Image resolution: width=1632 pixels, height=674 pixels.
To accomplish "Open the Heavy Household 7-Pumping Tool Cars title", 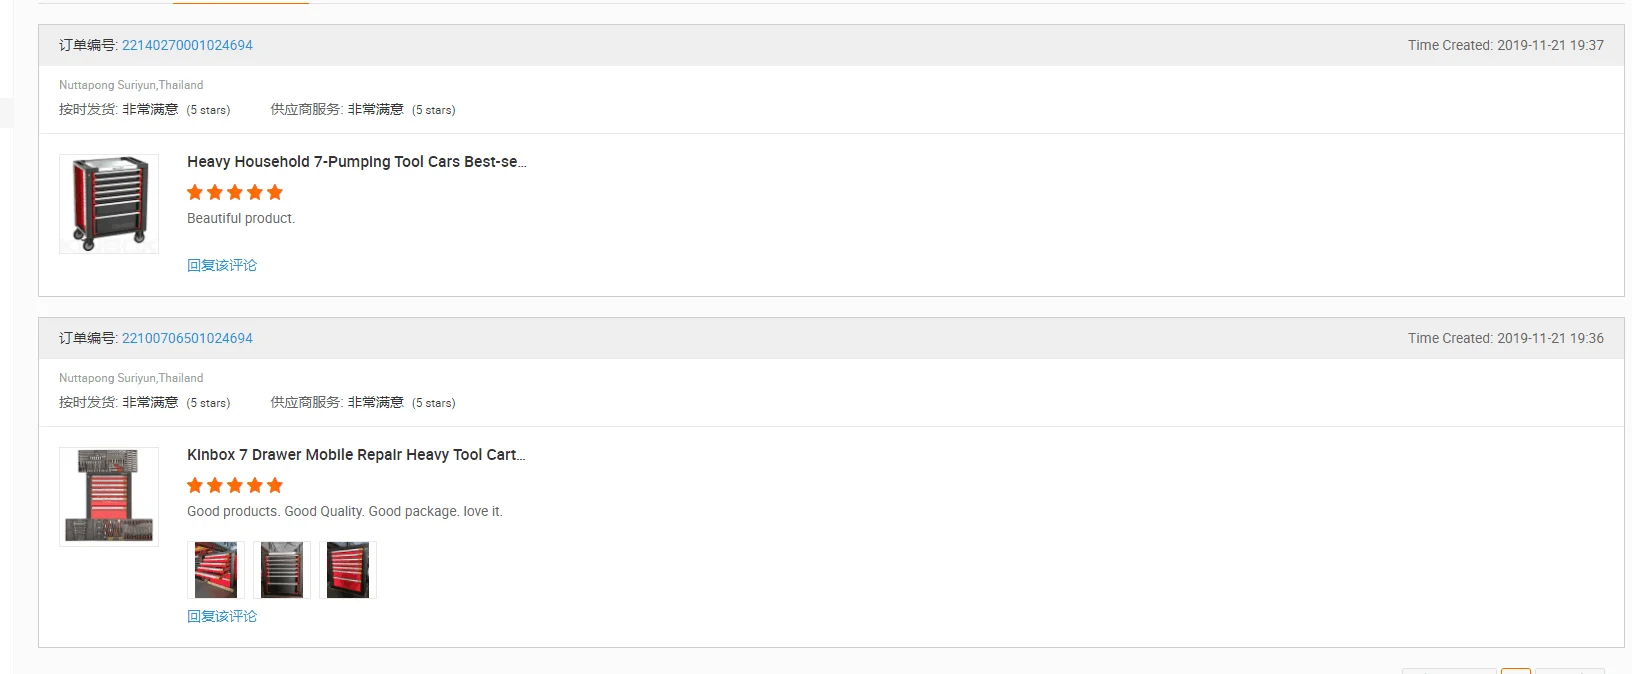I will [356, 162].
